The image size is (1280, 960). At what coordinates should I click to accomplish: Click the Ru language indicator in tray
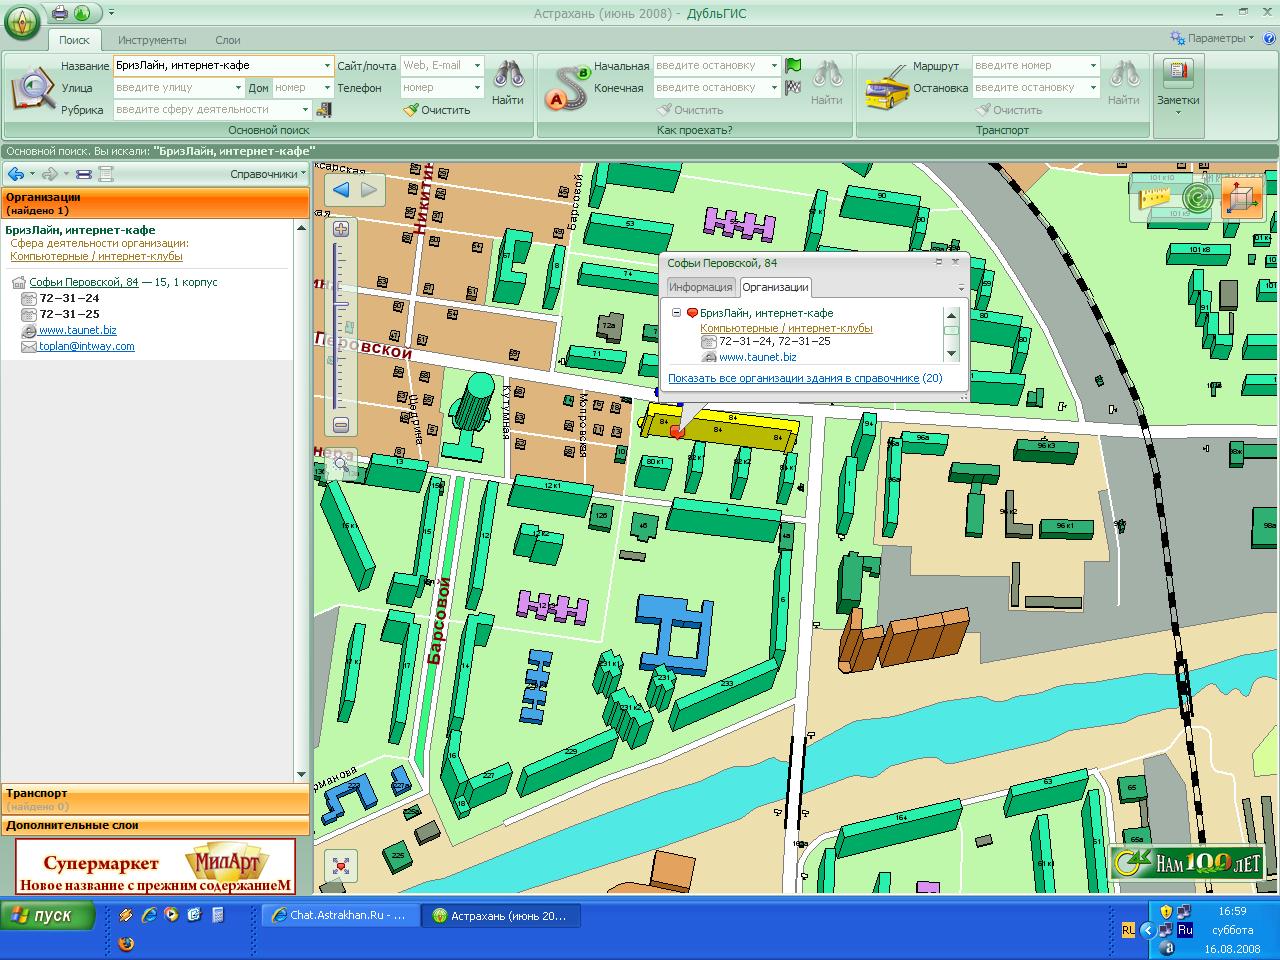(x=1185, y=930)
